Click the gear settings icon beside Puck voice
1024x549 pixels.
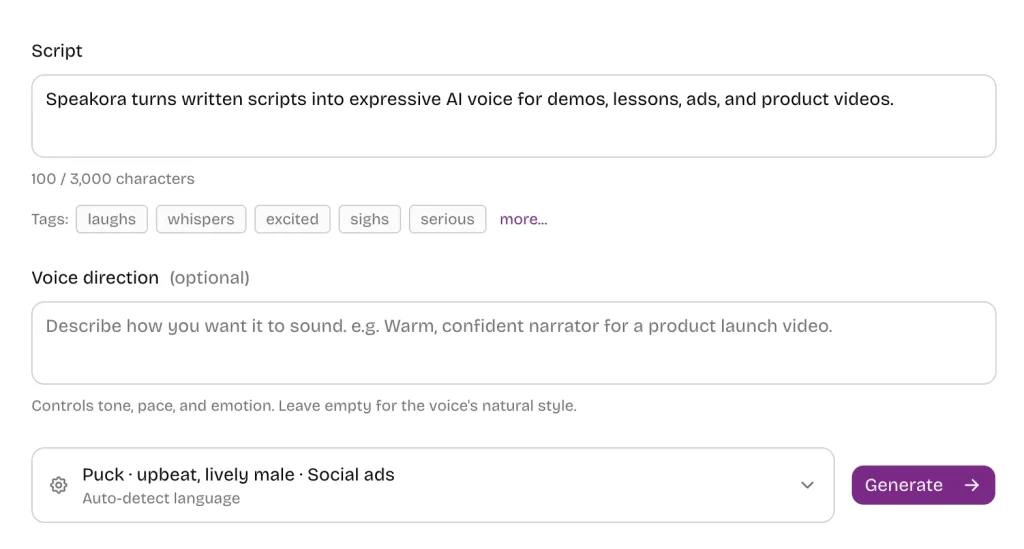[x=59, y=485]
